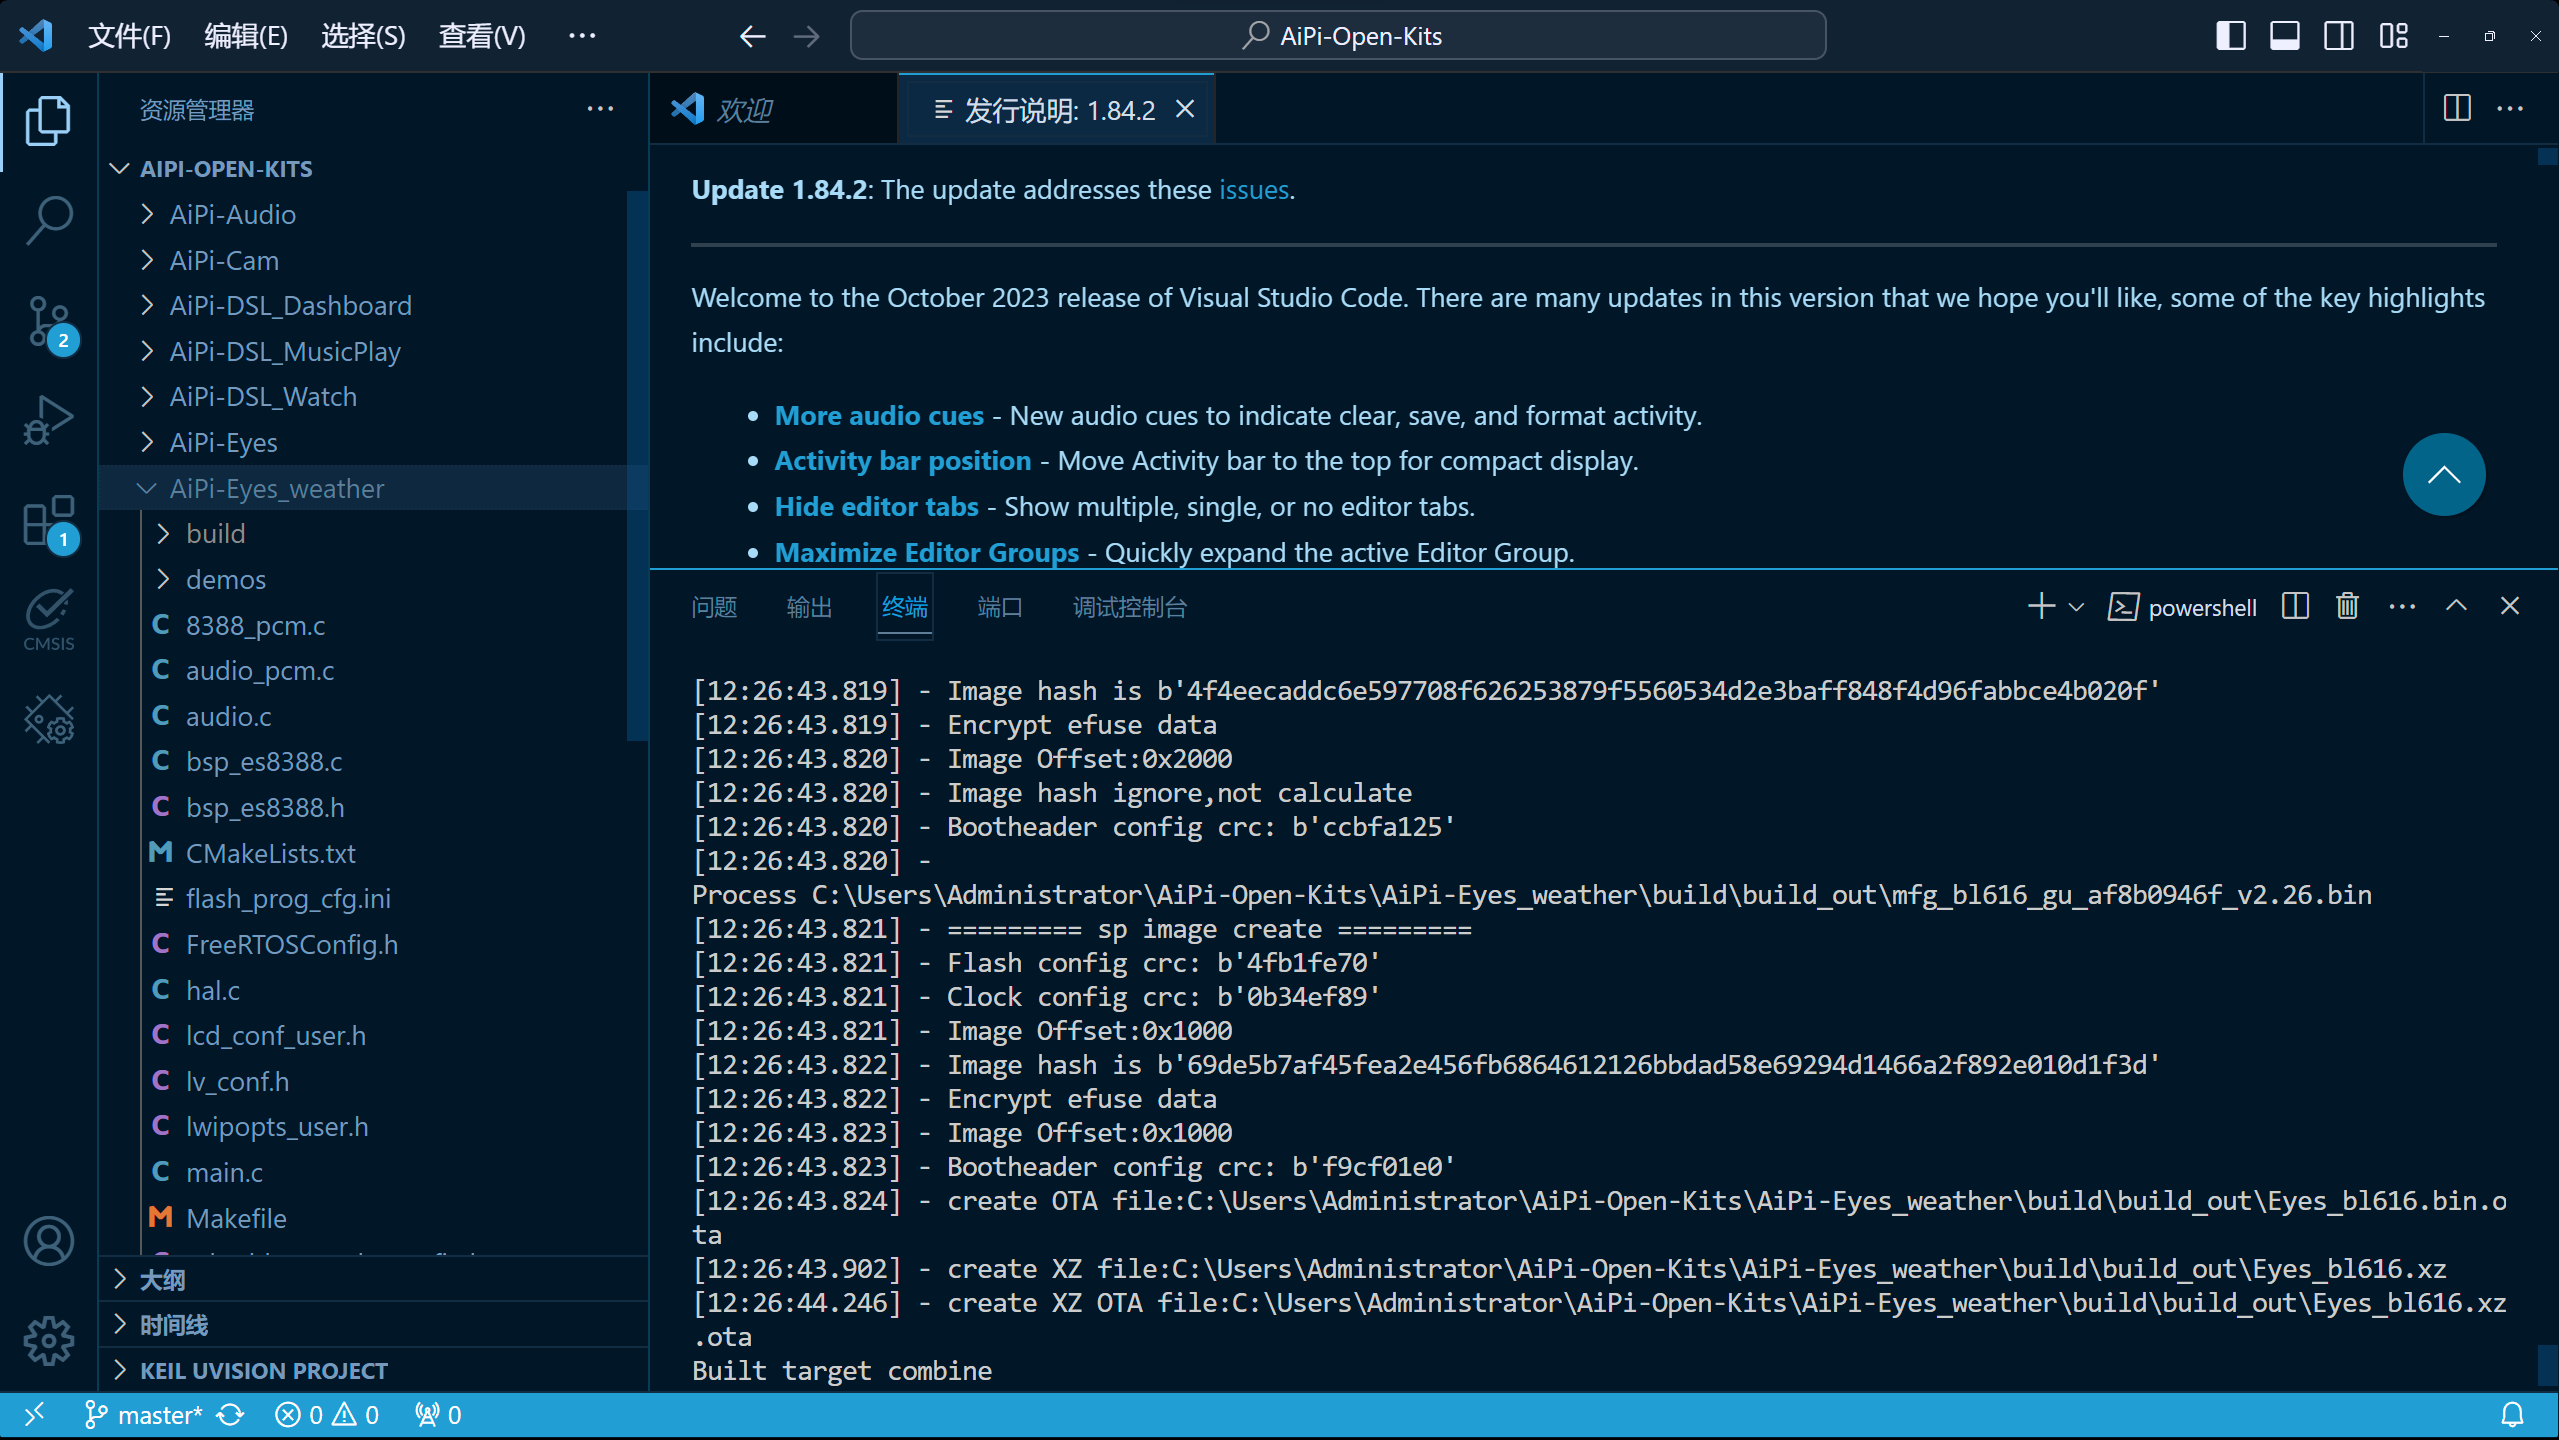Open the overflow menu ellipsis in menu bar

click(582, 36)
